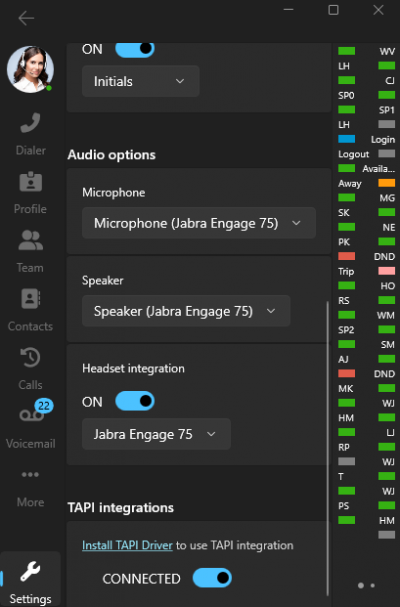The width and height of the screenshot is (400, 607).
Task: Expand the Speaker (Jabra Engage 75) dropdown
Action: [186, 311]
